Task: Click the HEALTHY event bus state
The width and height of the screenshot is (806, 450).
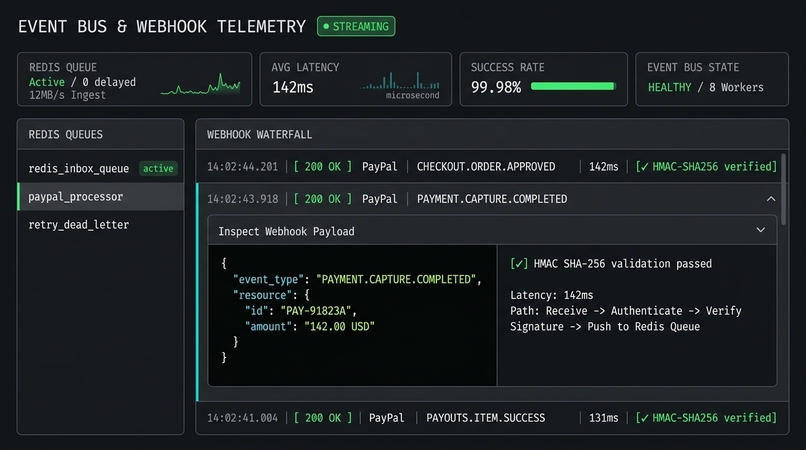Action: tap(670, 87)
